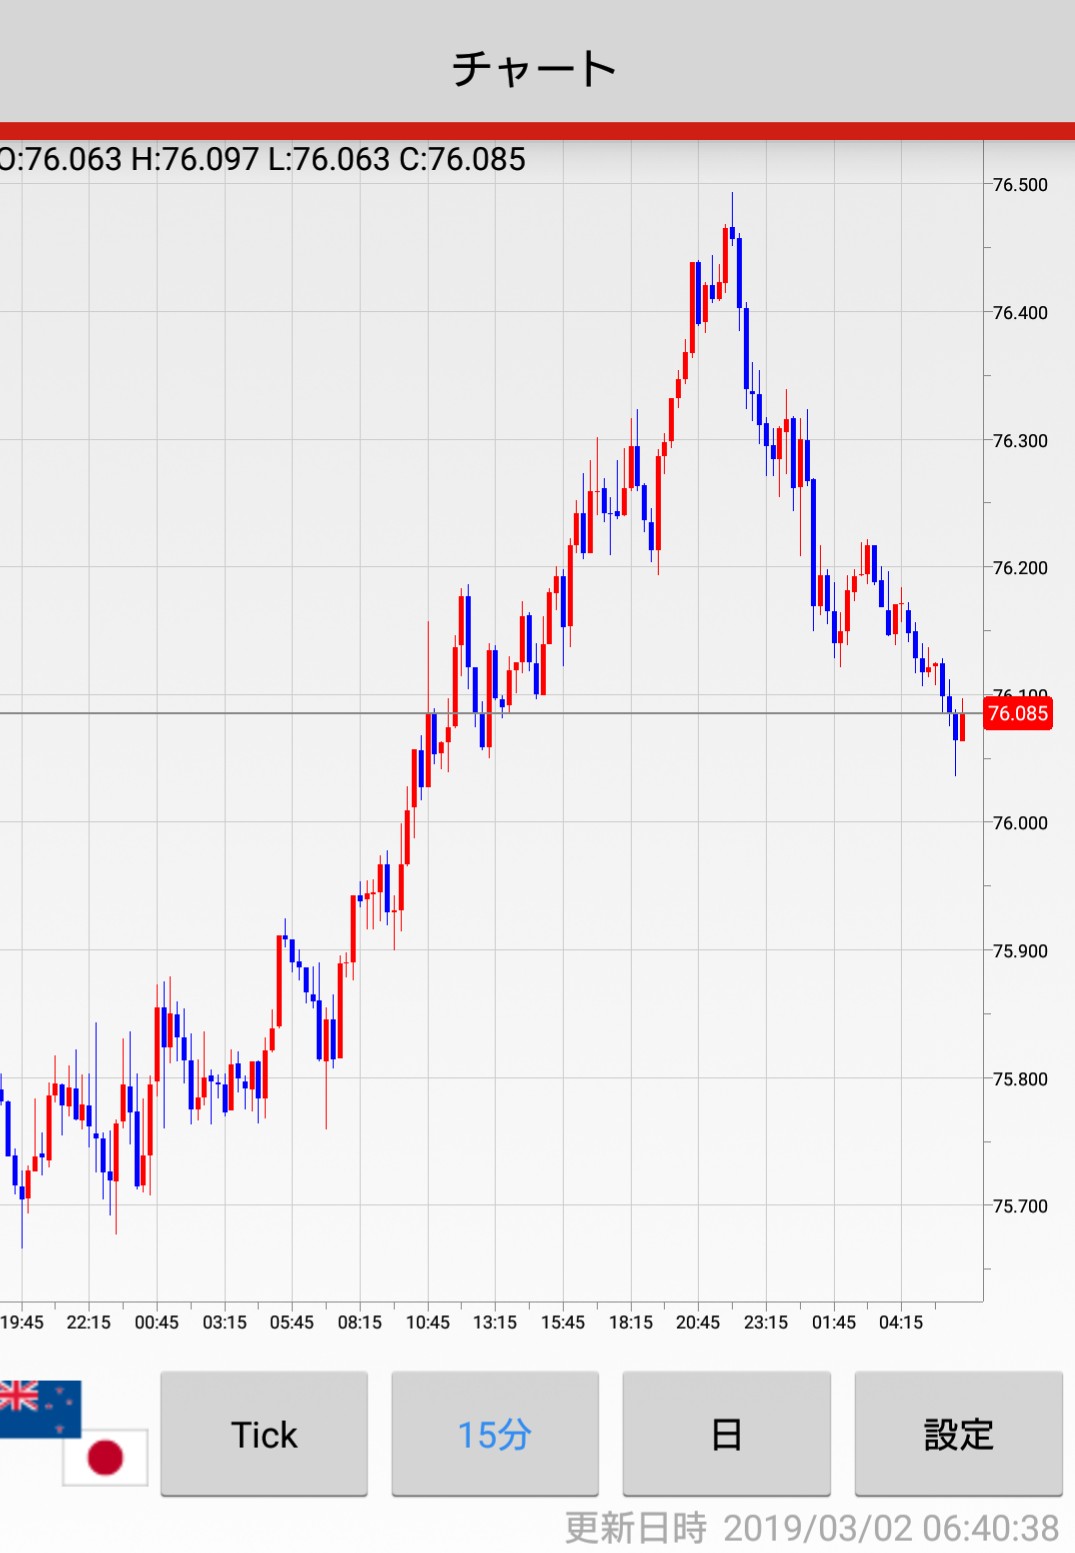The height and width of the screenshot is (1553, 1075).
Task: Select the 00:45 time axis label
Action: (156, 1322)
